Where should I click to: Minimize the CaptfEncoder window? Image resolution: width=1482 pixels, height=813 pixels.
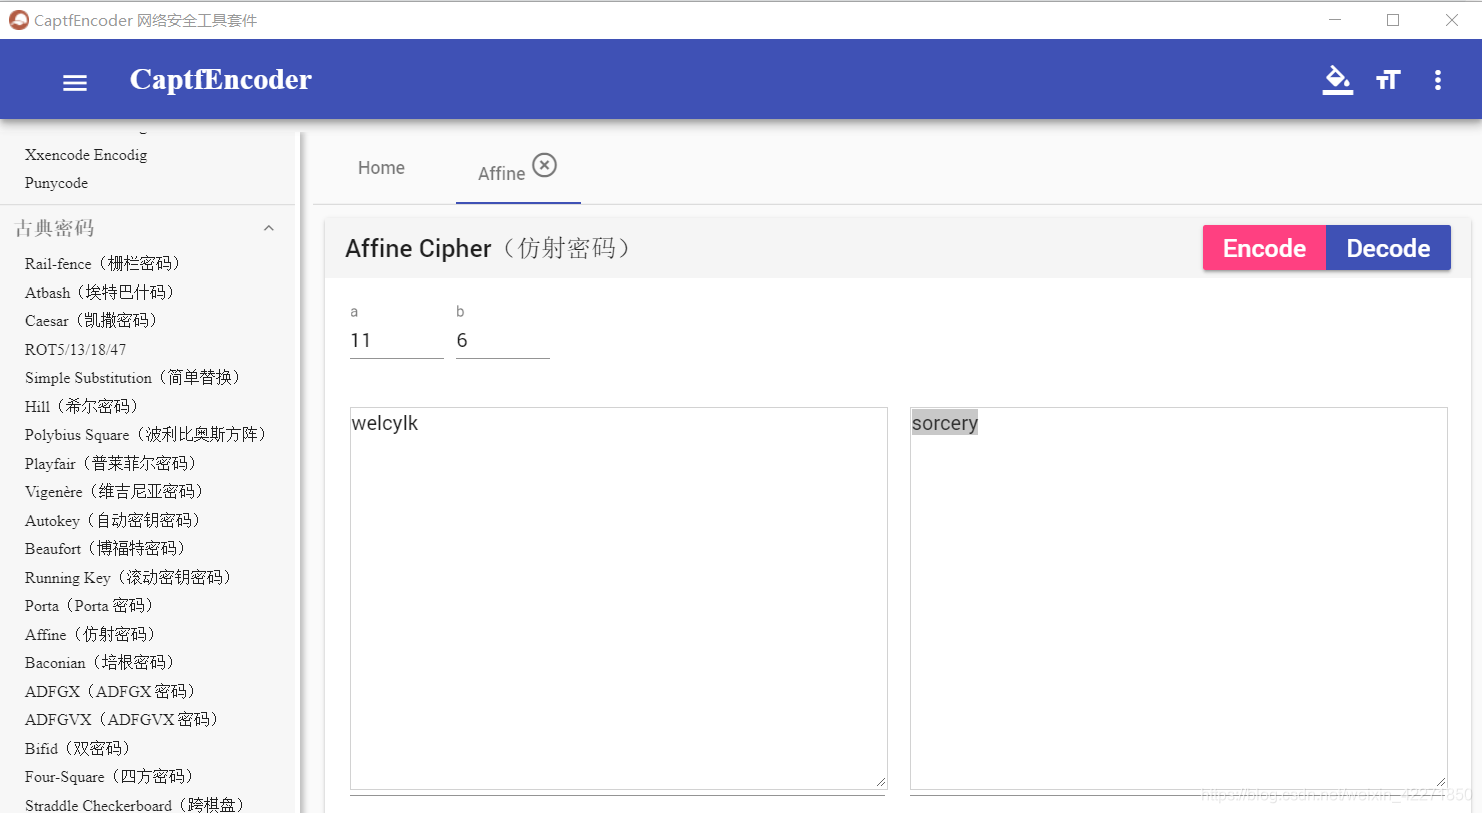pos(1335,20)
